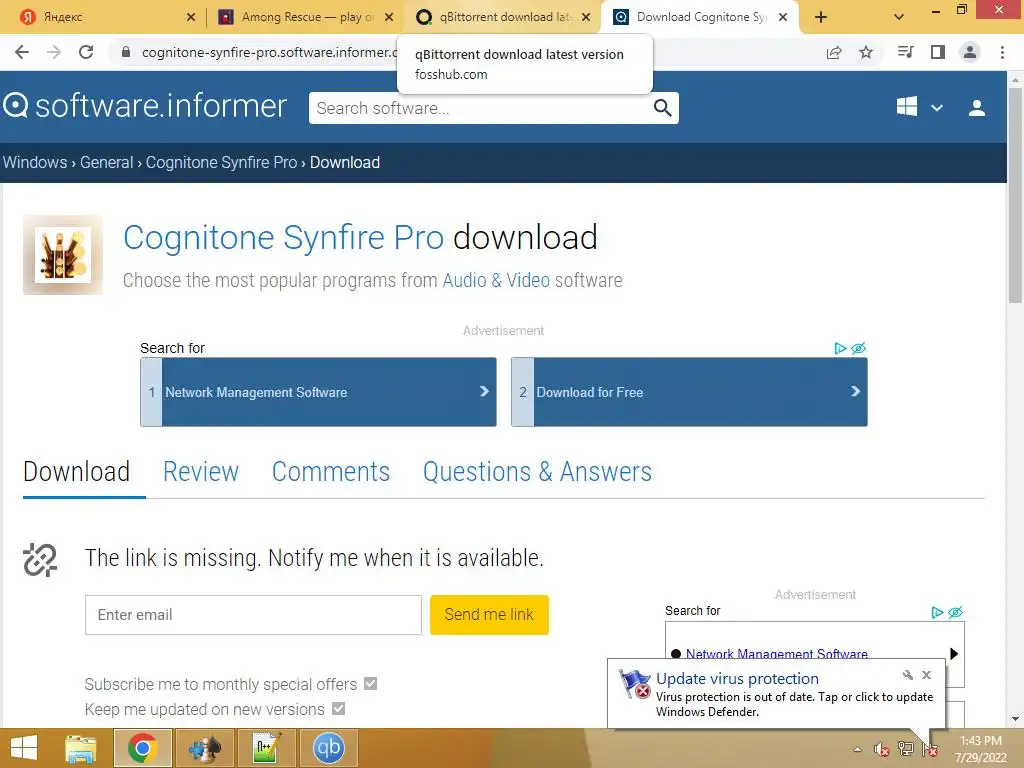This screenshot has height=768, width=1024.
Task: Open the Questions & Answers tab
Action: pyautogui.click(x=537, y=472)
